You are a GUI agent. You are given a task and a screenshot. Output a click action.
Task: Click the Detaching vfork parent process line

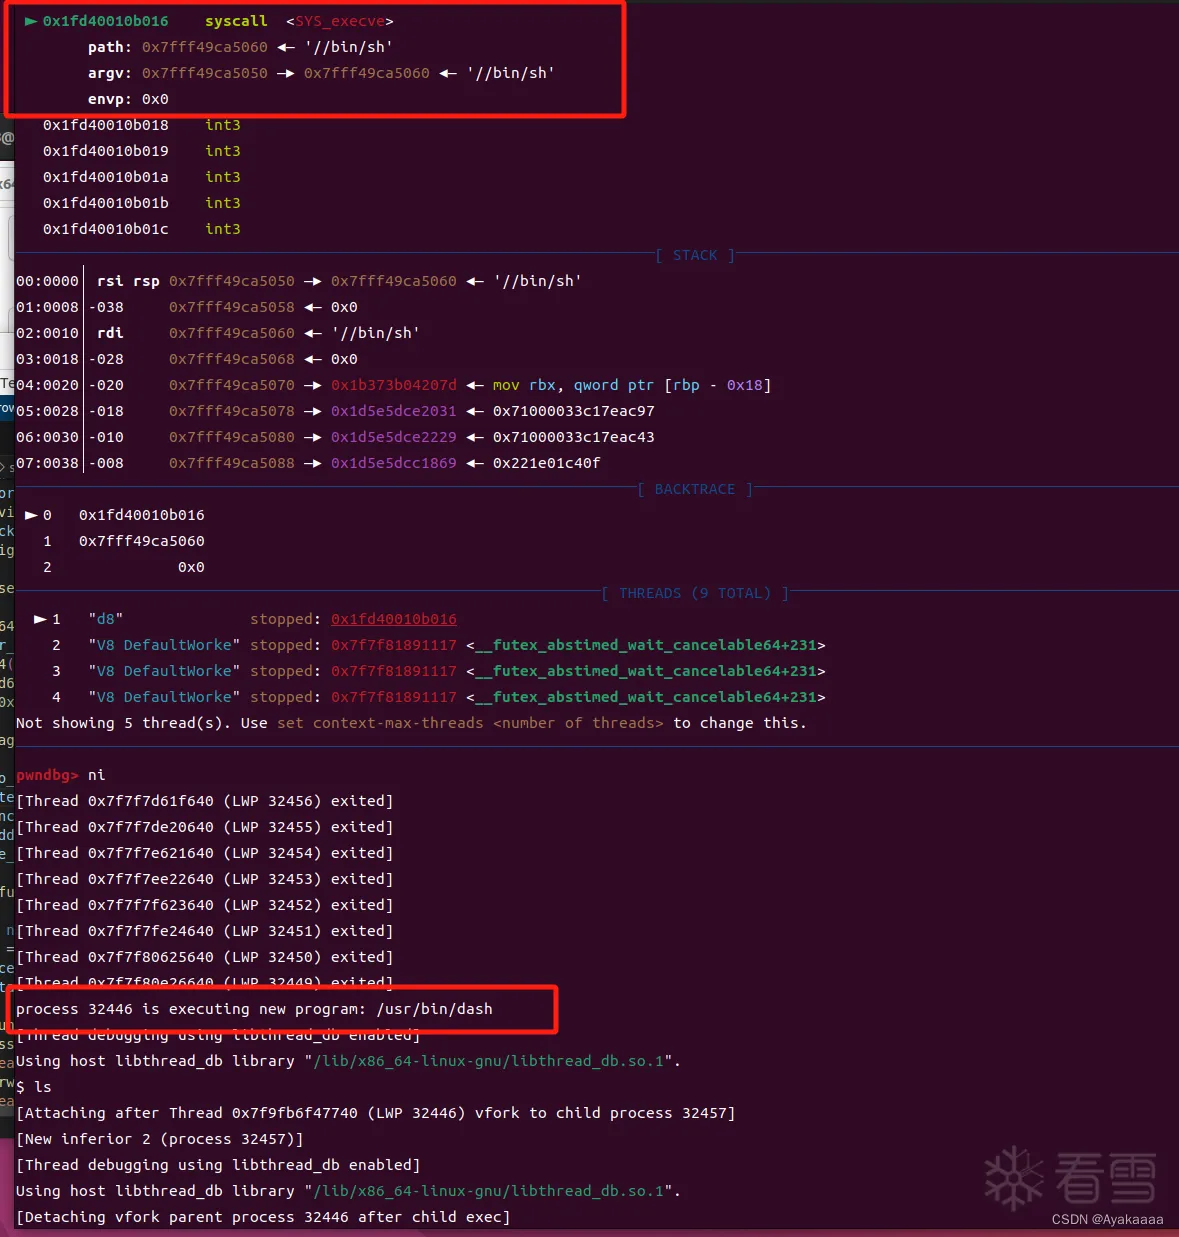pyautogui.click(x=263, y=1217)
